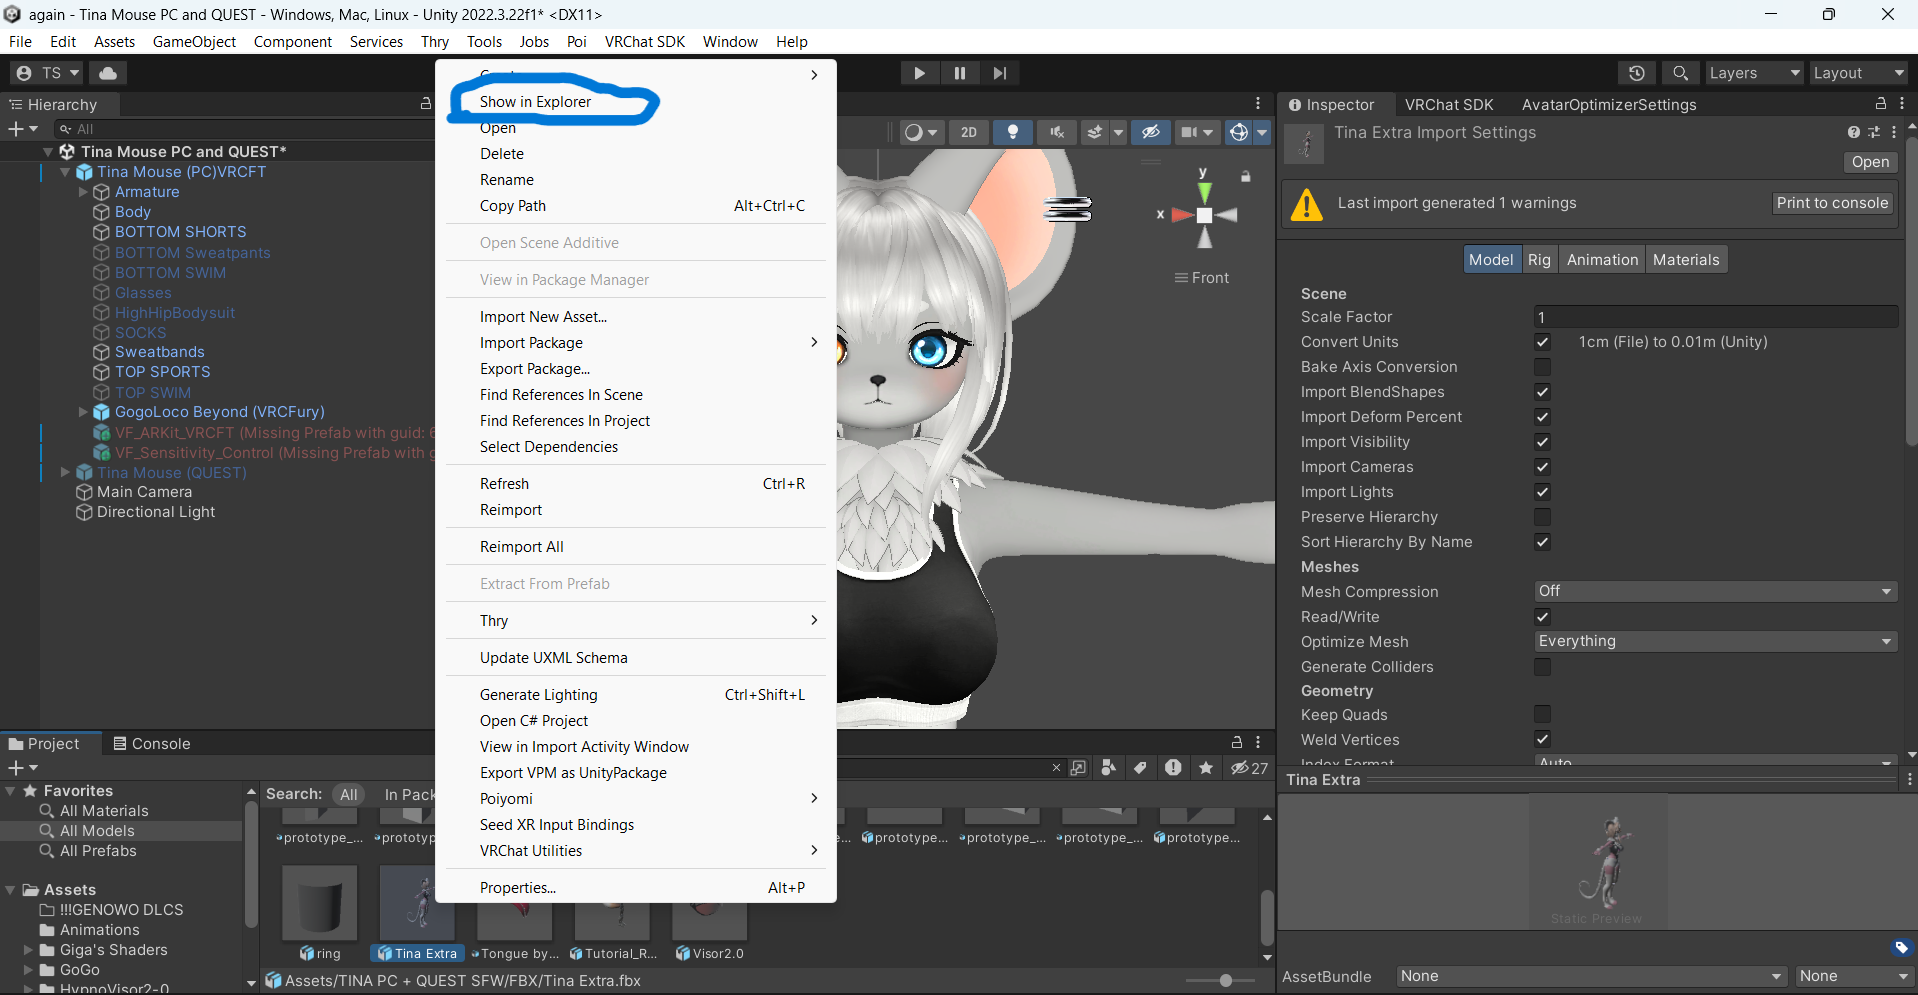Adjust the Project icon size slider
Screen dimensions: 1918x995
tap(1226, 981)
